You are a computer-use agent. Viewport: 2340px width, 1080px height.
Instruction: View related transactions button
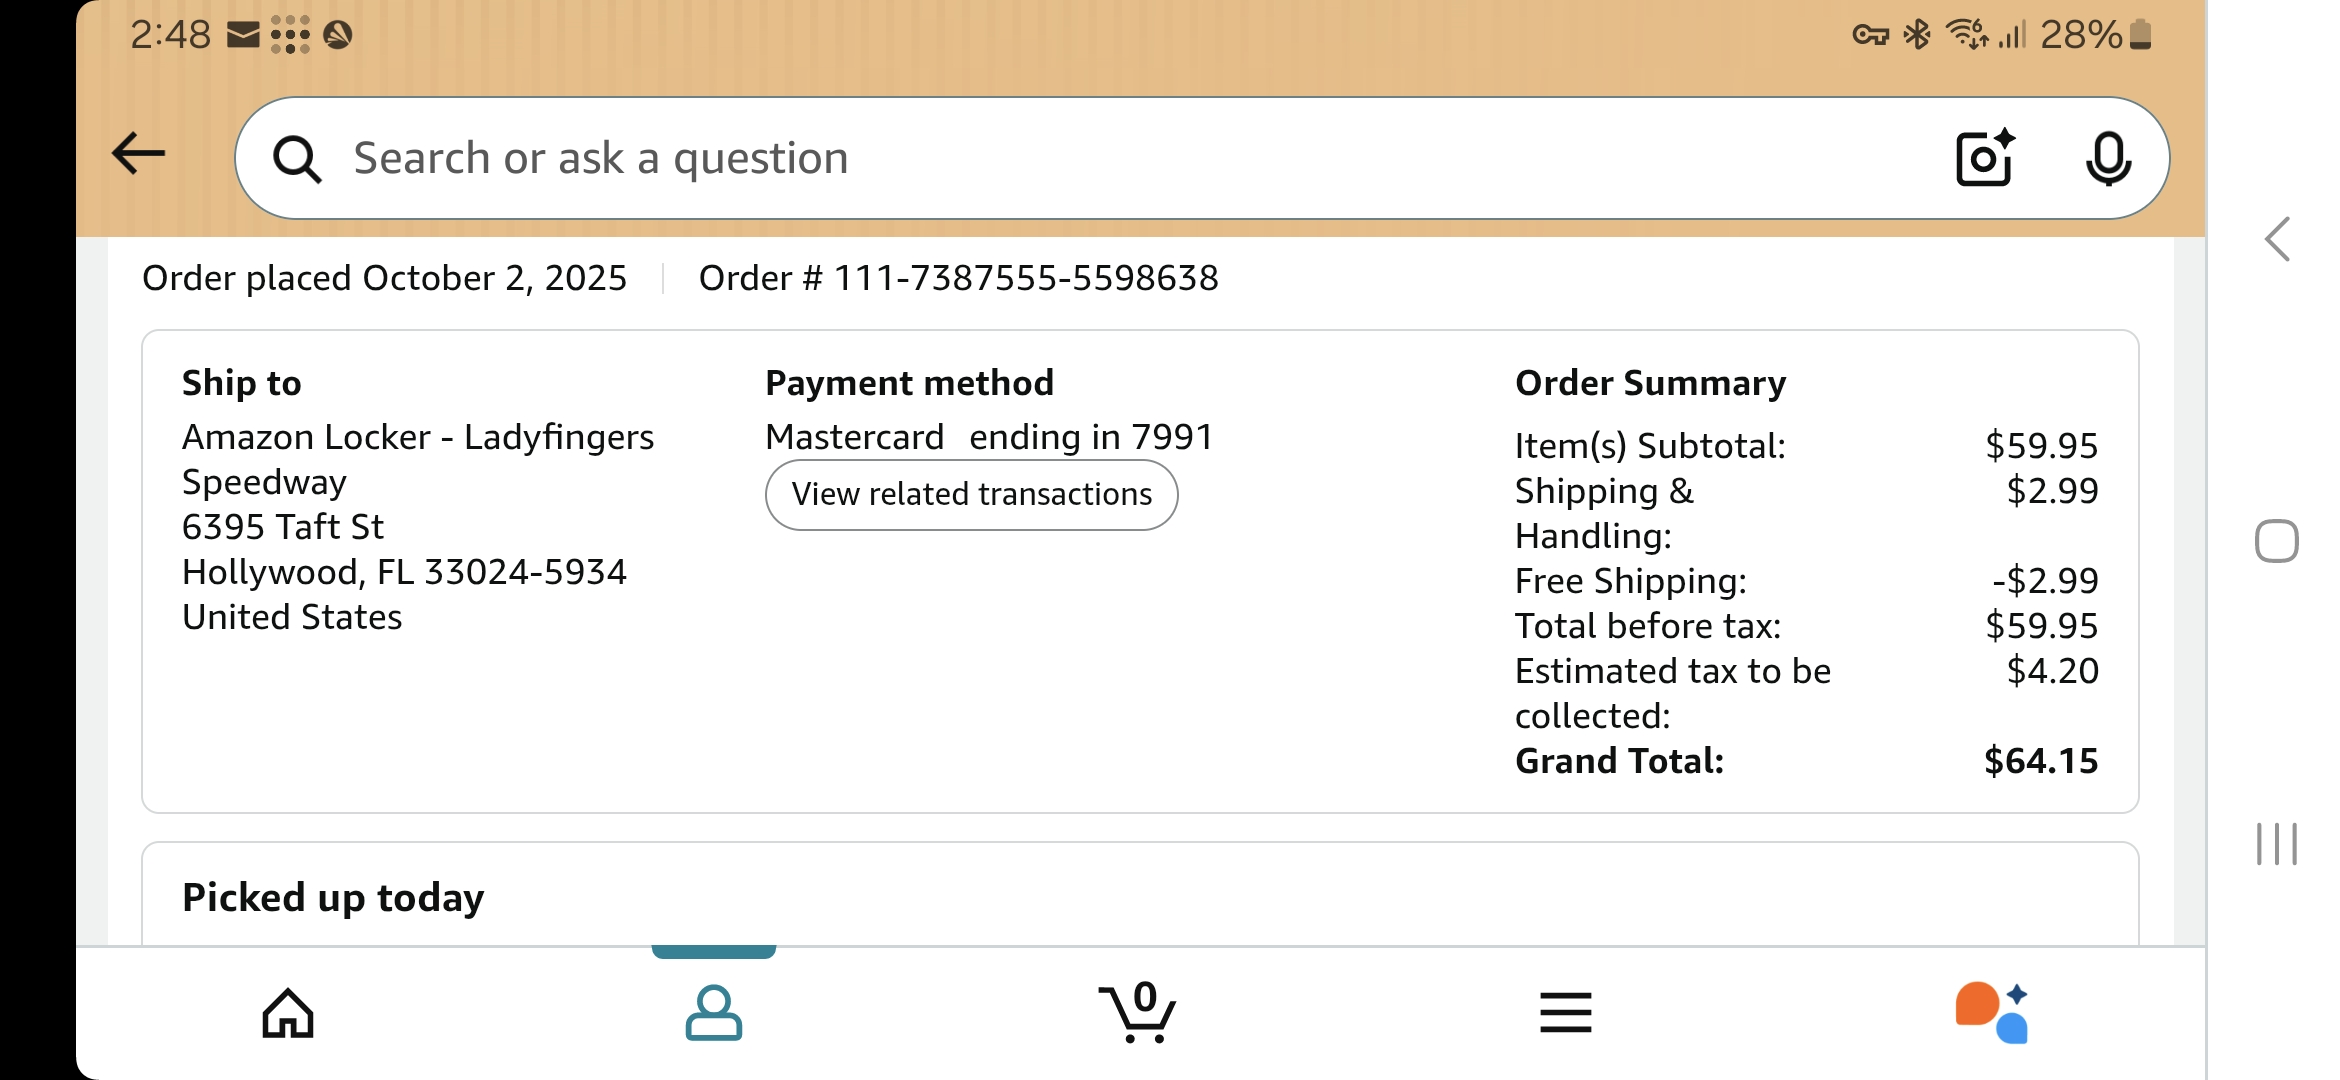[971, 495]
